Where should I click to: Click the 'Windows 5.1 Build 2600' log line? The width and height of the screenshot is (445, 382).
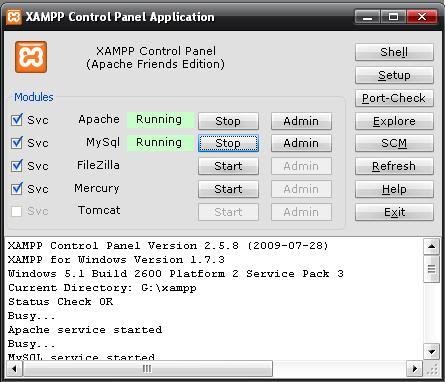click(176, 274)
